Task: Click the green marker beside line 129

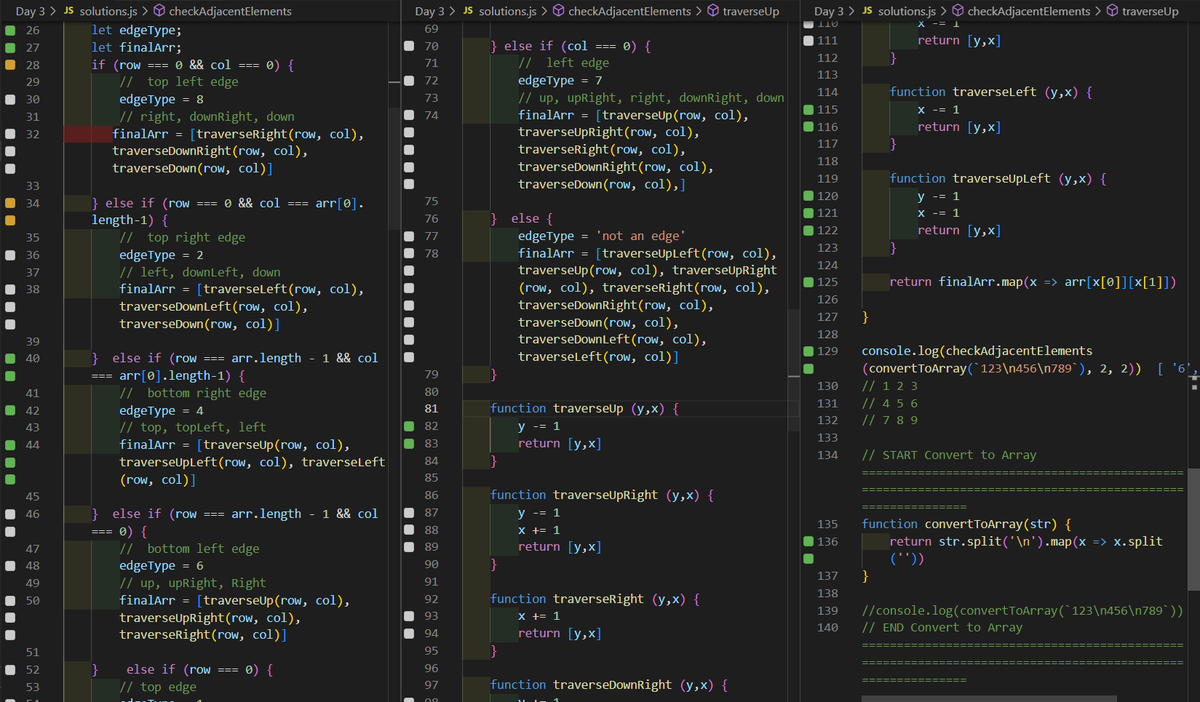Action: click(x=808, y=351)
